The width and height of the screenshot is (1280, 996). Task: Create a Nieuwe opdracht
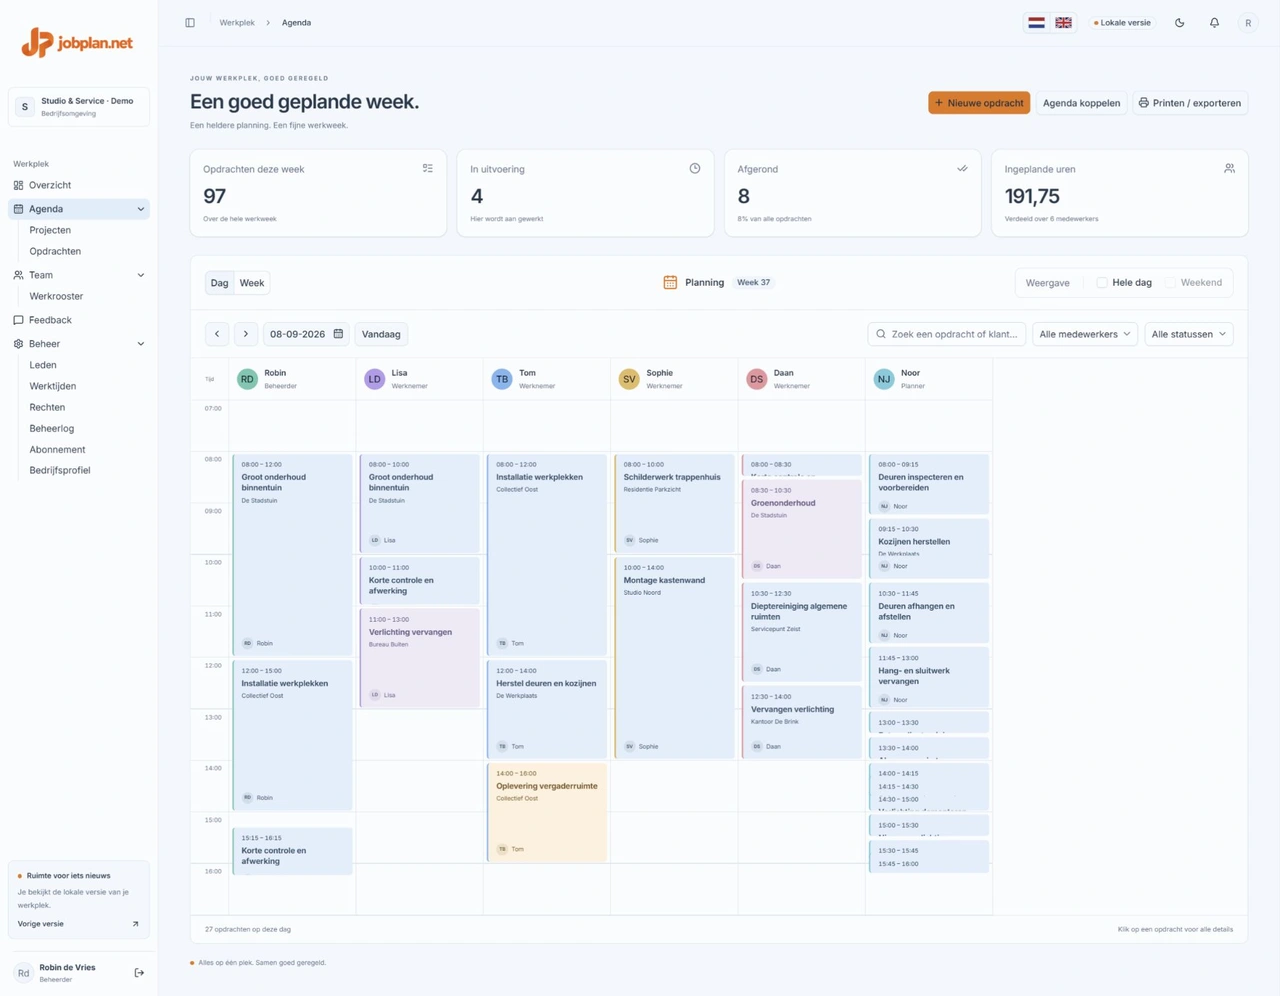click(x=979, y=103)
